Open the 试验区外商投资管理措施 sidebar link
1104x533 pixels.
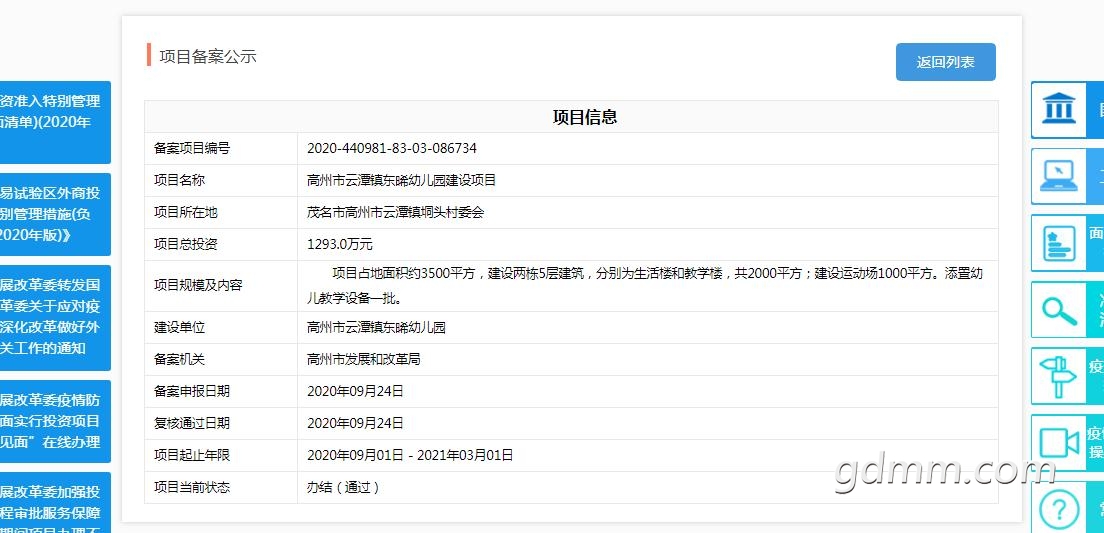click(x=55, y=214)
